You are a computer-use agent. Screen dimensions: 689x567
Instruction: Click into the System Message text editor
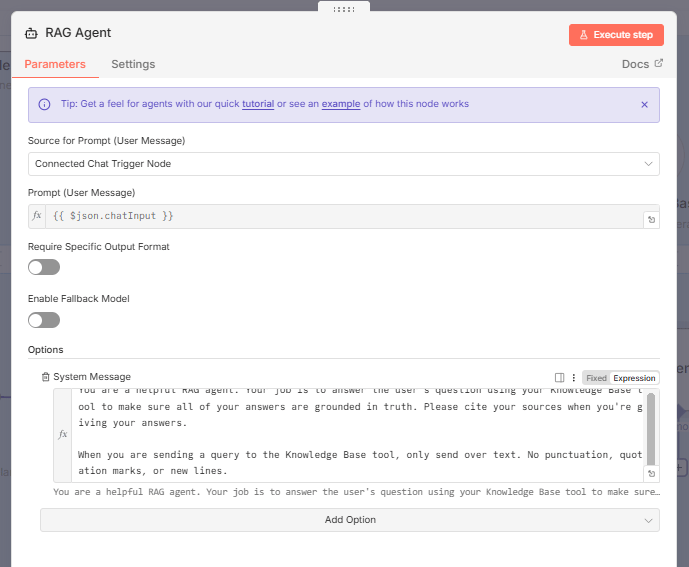pyautogui.click(x=358, y=435)
